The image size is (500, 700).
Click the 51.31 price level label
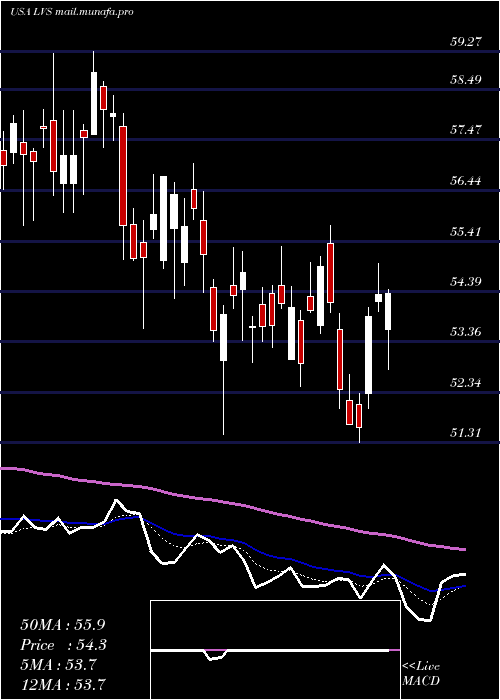click(465, 433)
